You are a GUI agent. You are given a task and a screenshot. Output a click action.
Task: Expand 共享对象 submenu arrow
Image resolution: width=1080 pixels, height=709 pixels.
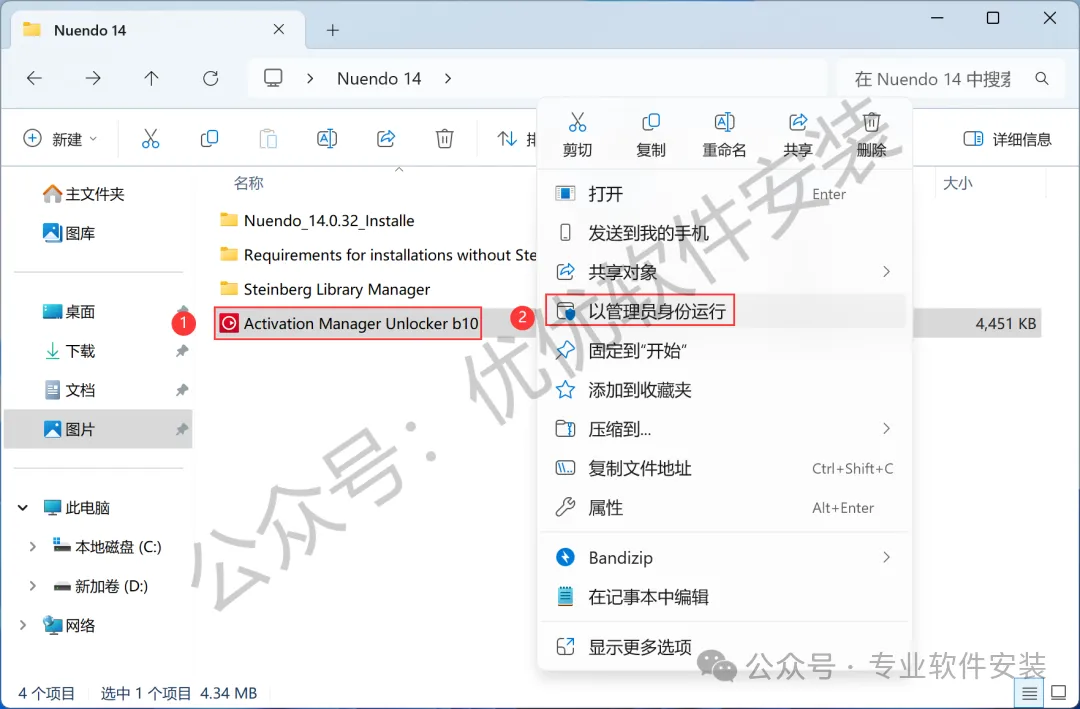pos(886,271)
